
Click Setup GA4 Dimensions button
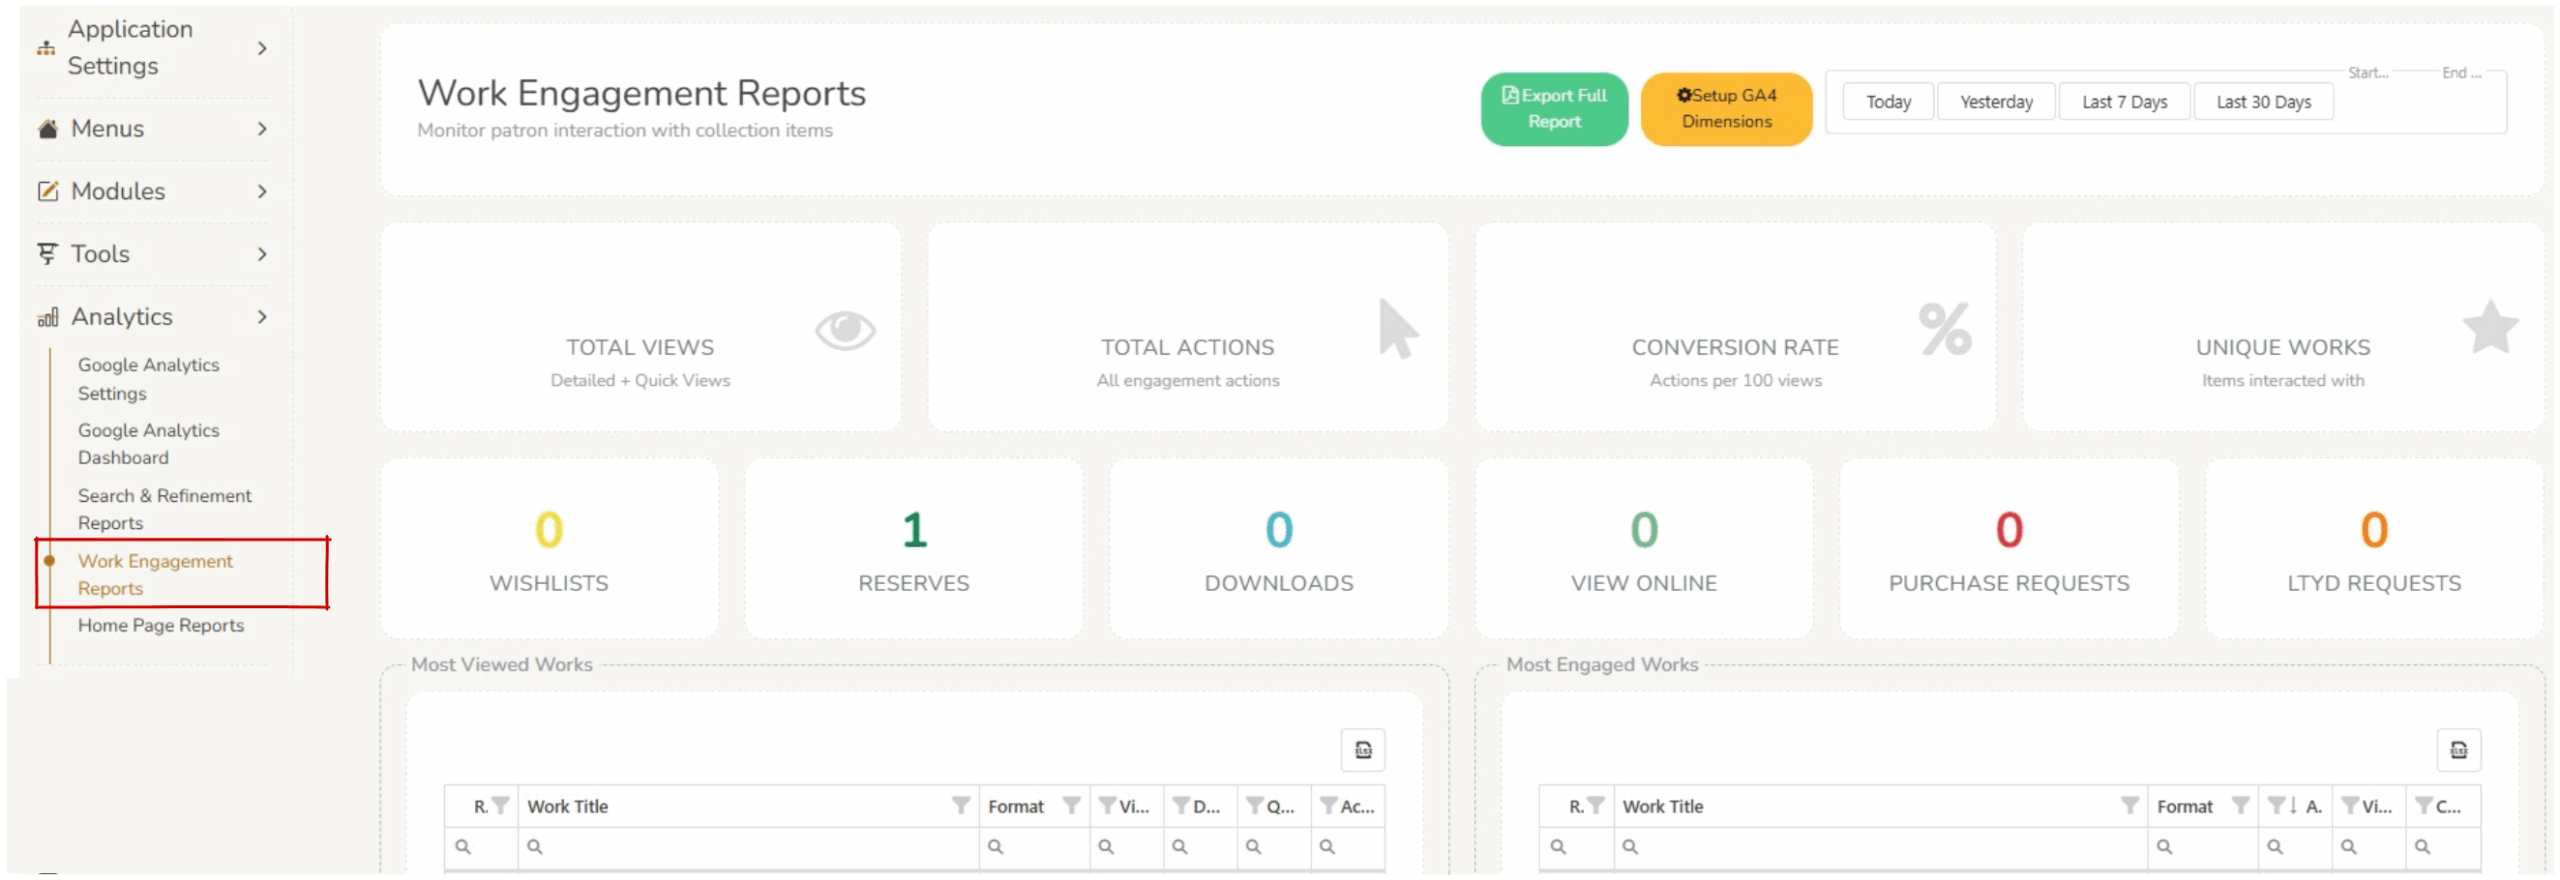tap(1725, 109)
